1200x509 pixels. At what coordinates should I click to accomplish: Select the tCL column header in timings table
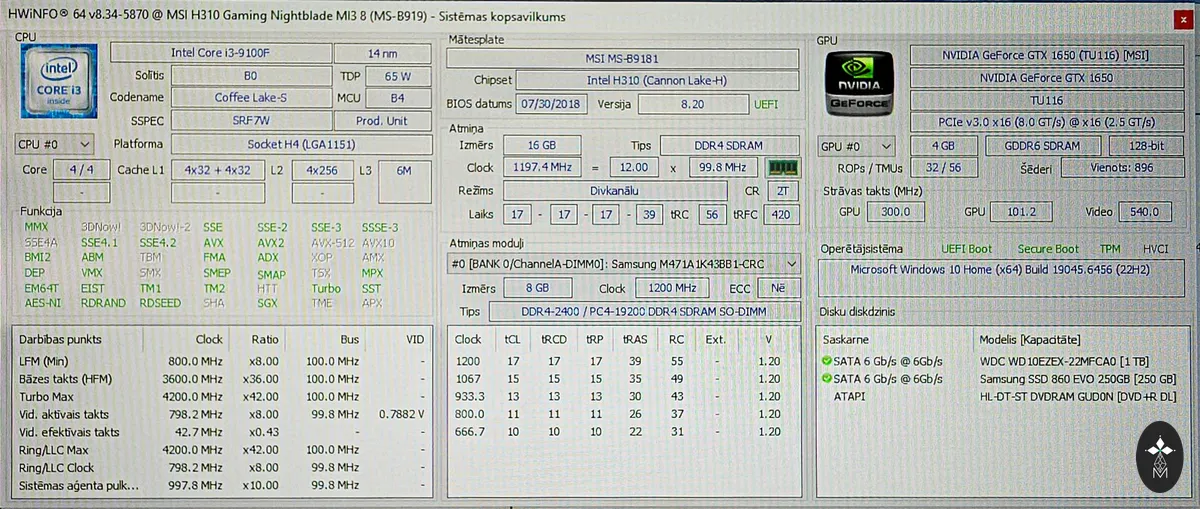point(514,340)
